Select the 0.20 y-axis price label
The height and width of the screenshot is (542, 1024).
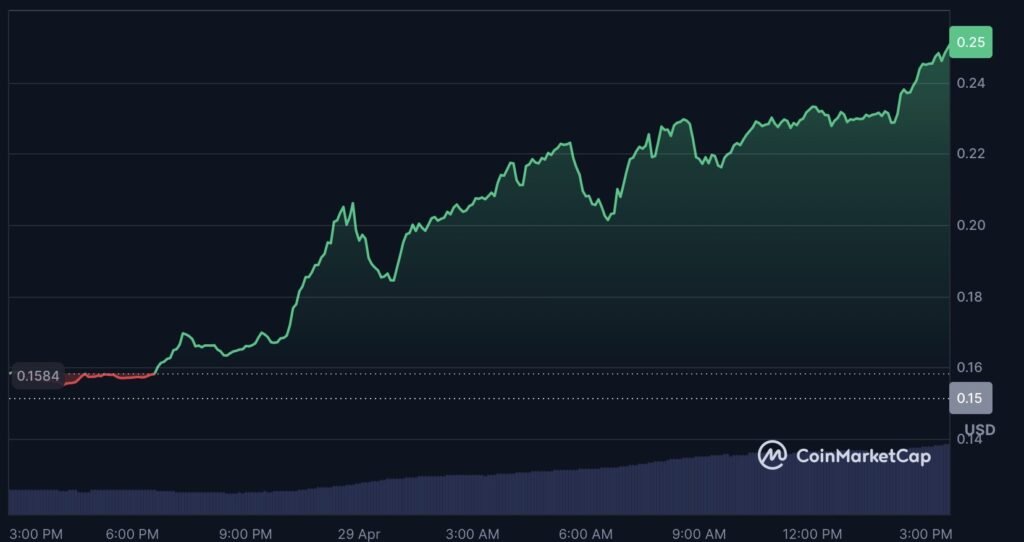point(970,225)
